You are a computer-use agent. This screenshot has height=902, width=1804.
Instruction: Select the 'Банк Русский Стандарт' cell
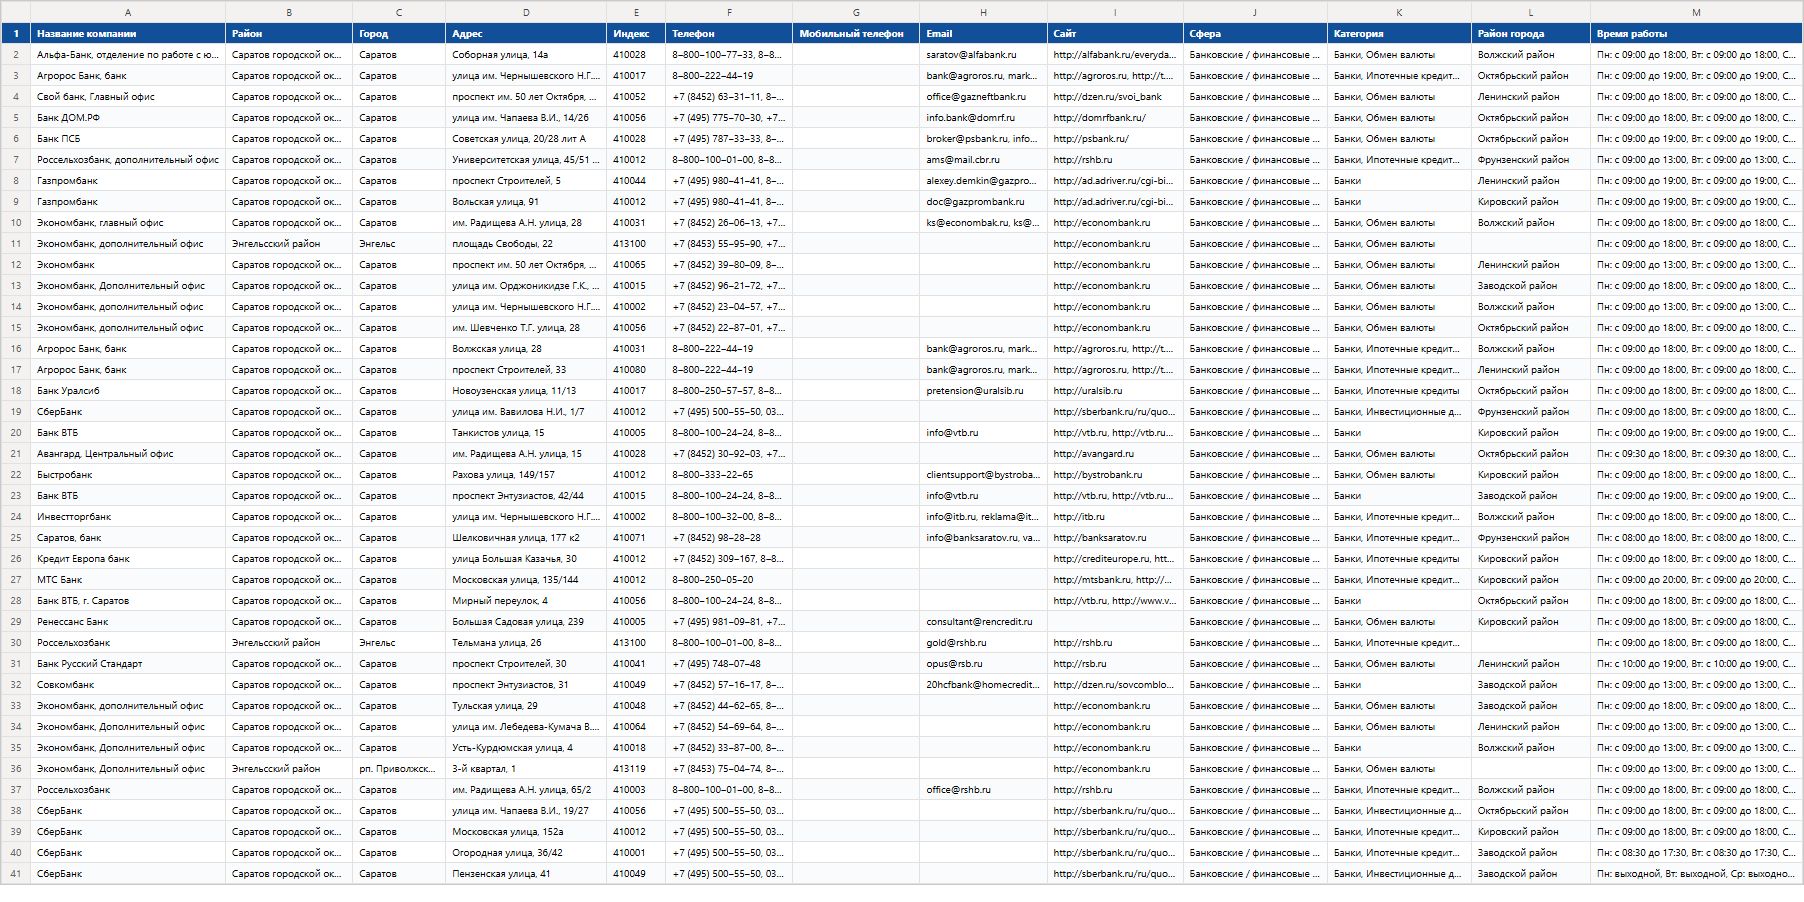128,664
